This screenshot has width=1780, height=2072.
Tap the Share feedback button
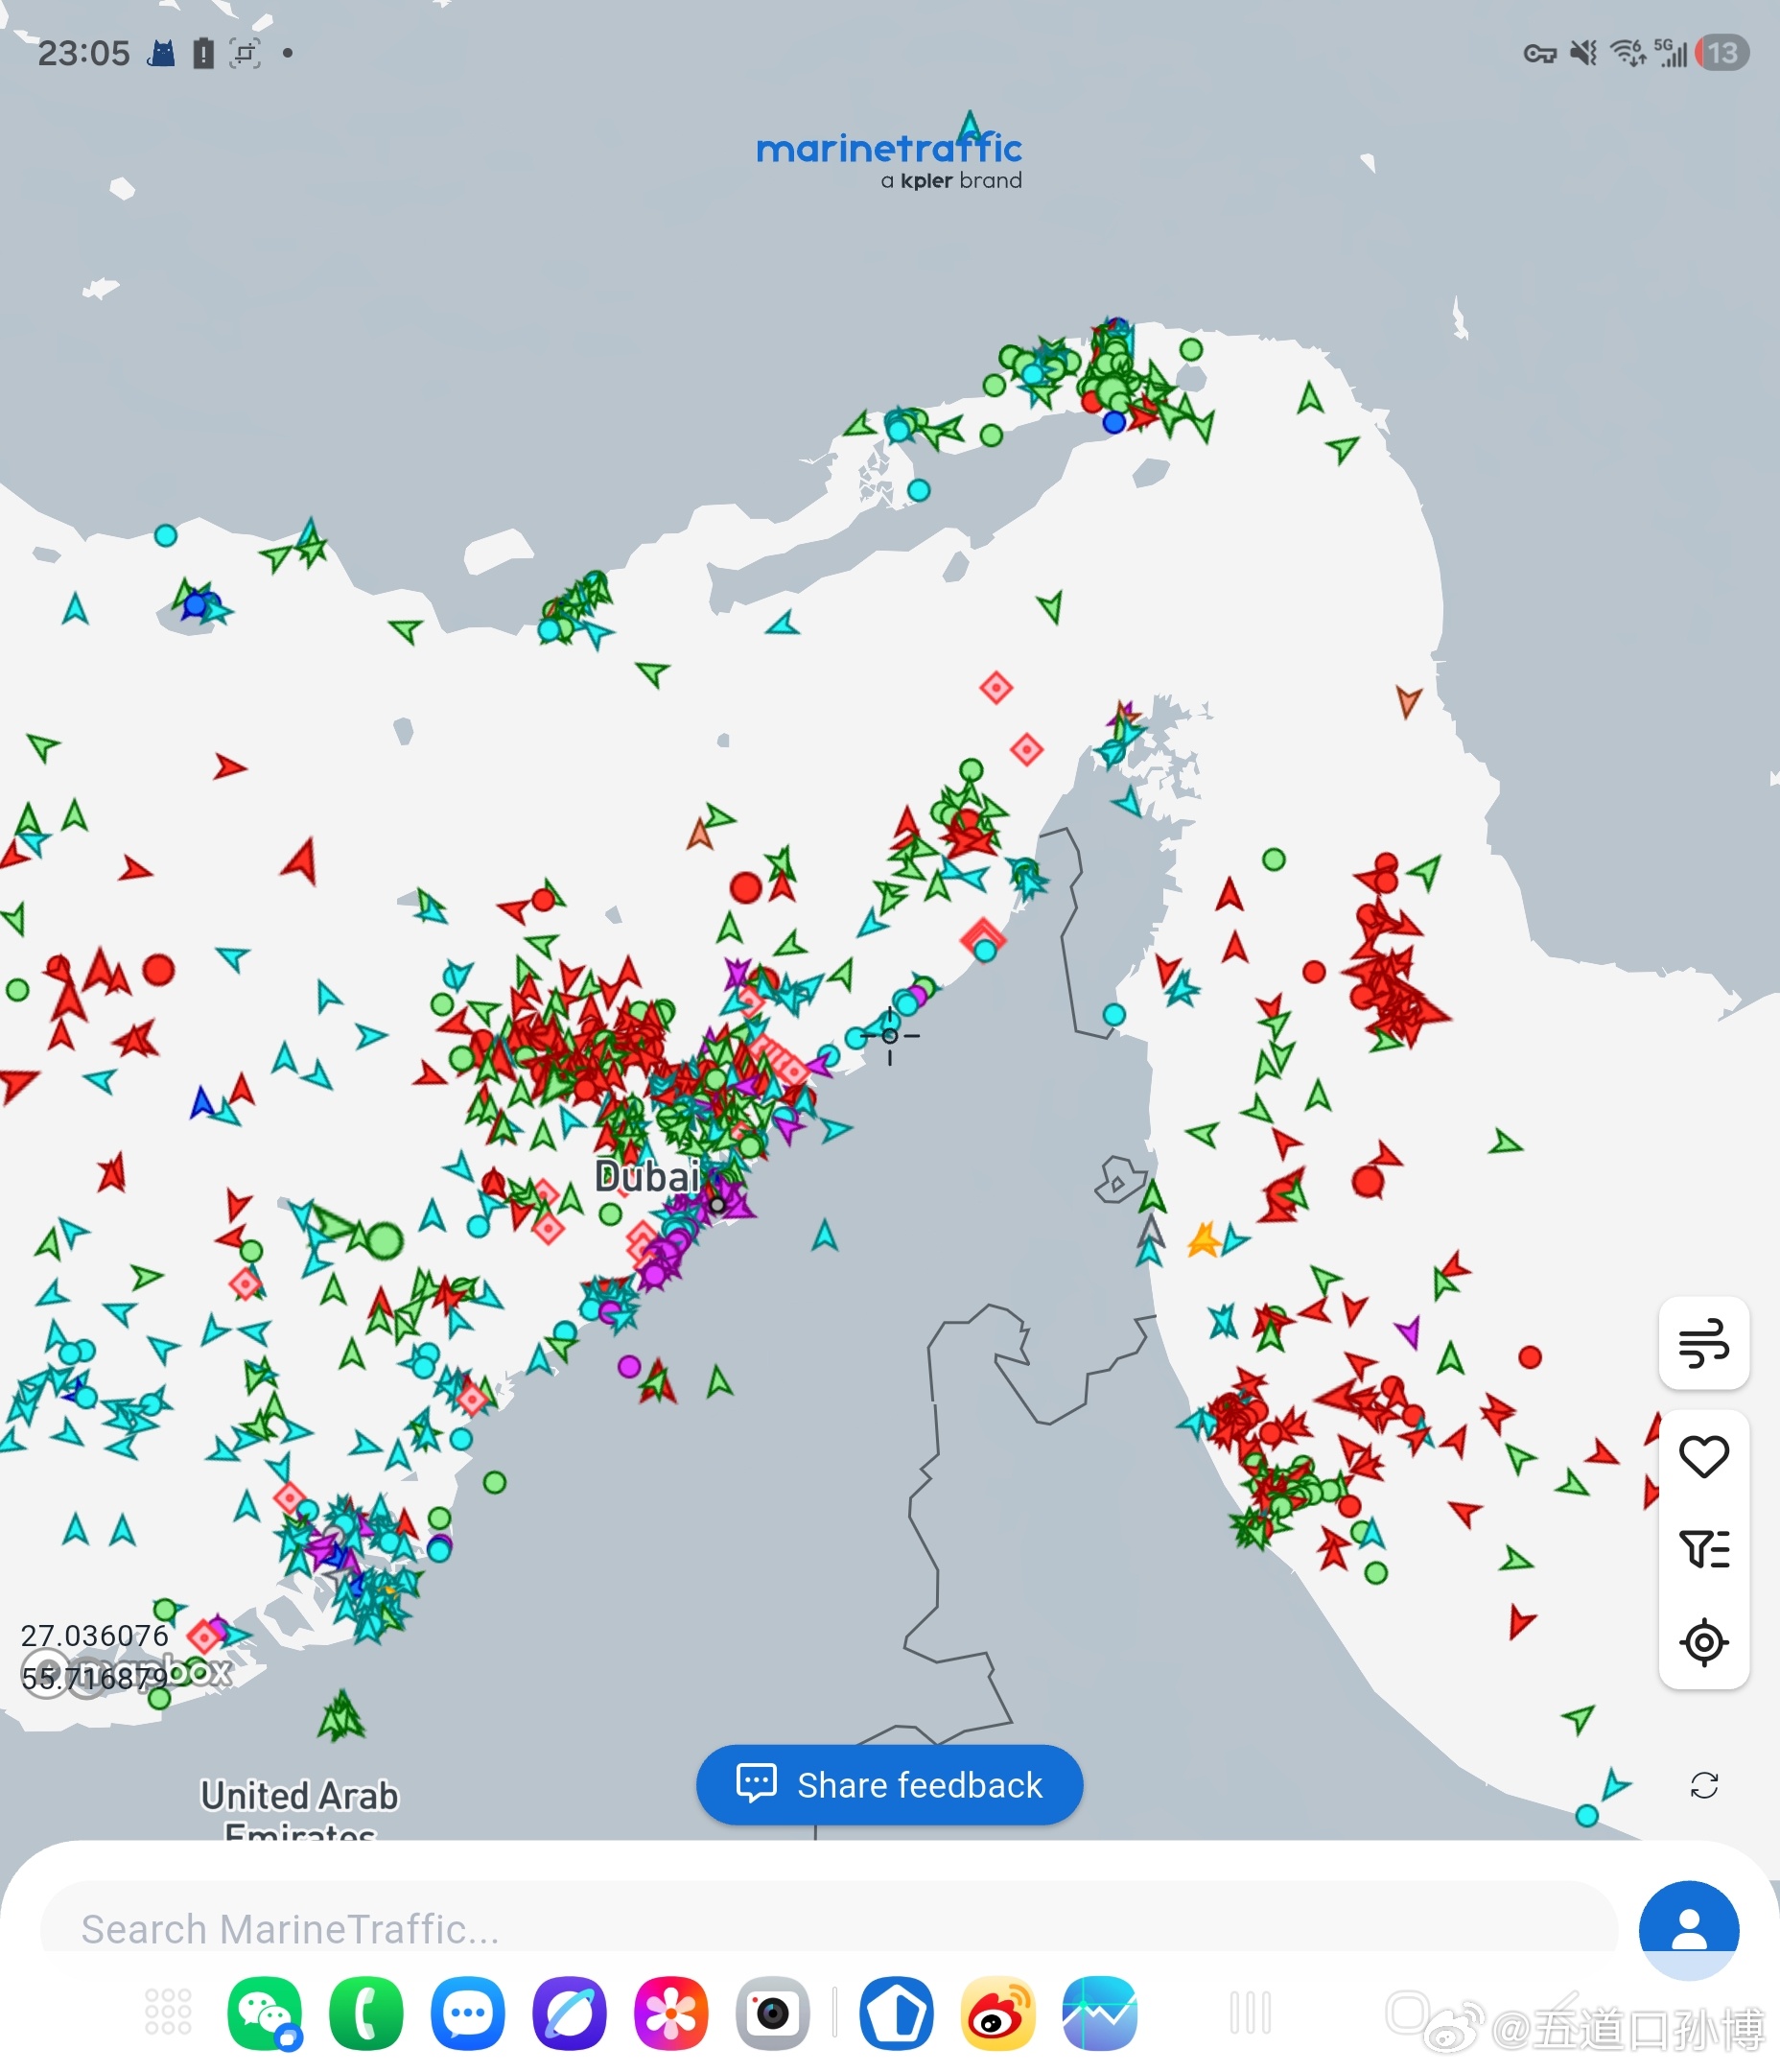pos(889,1785)
